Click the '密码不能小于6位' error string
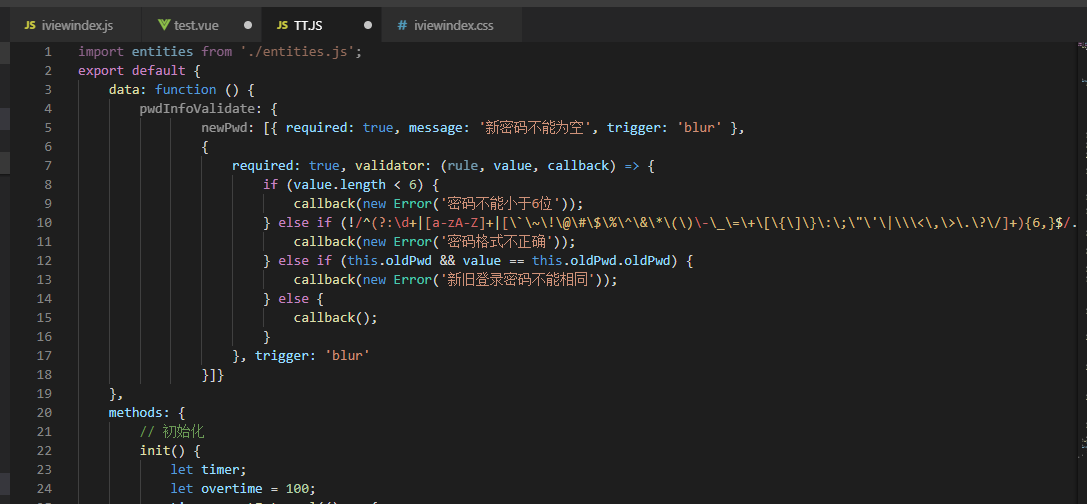Image resolution: width=1087 pixels, height=504 pixels. tap(499, 204)
